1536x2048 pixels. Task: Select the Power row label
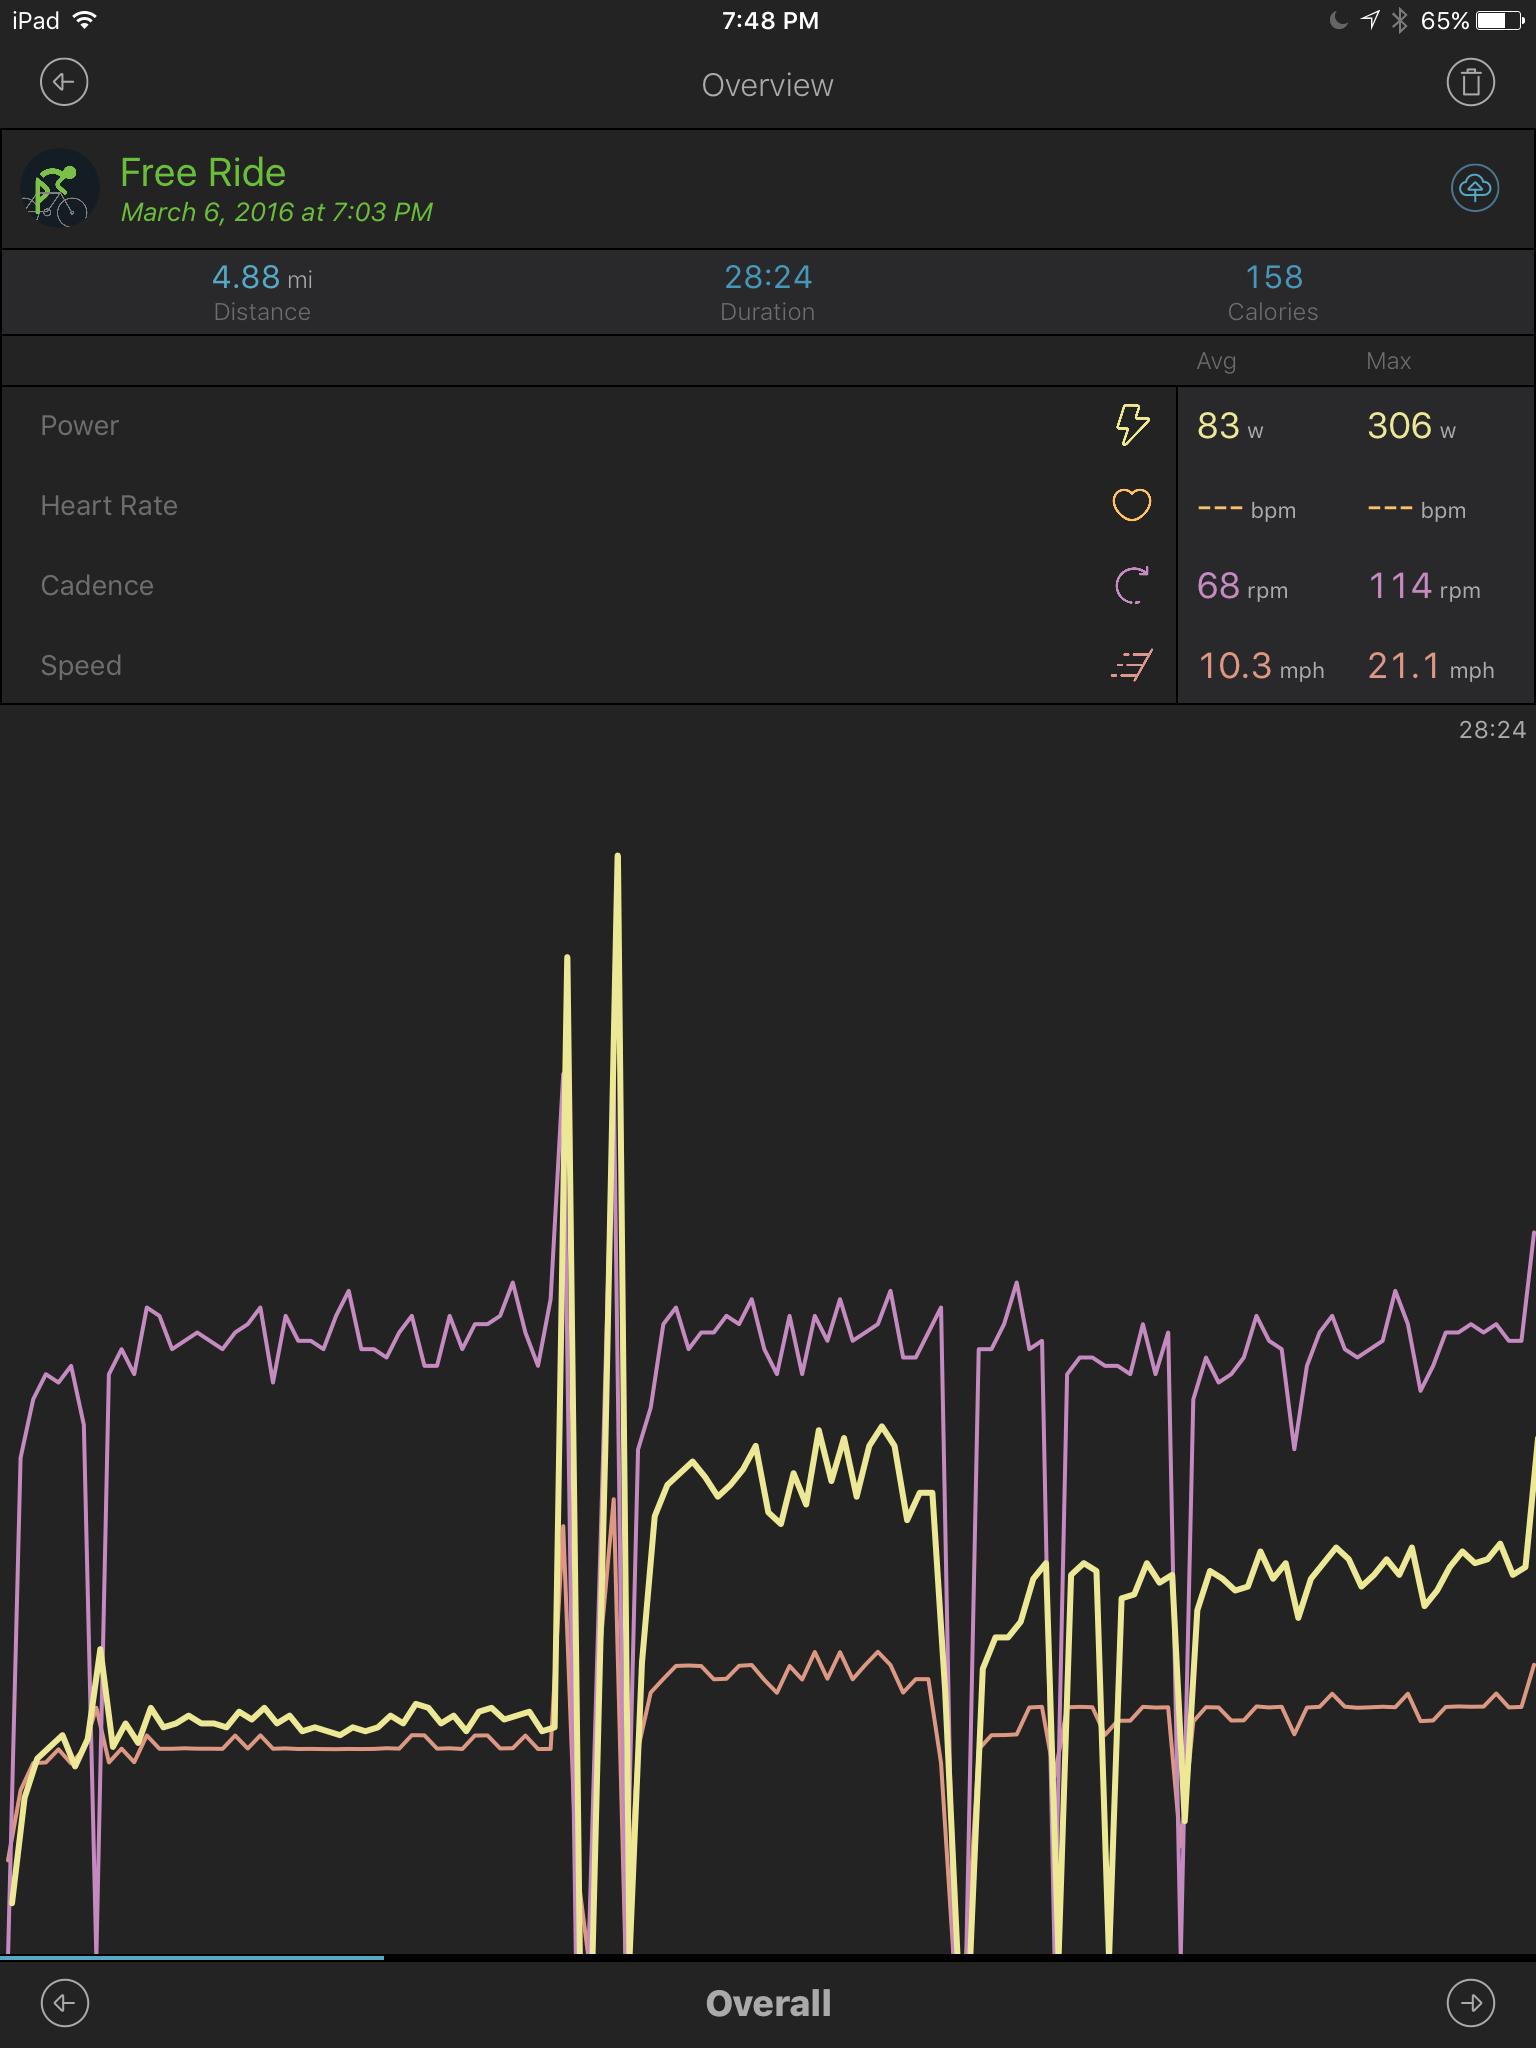click(80, 426)
